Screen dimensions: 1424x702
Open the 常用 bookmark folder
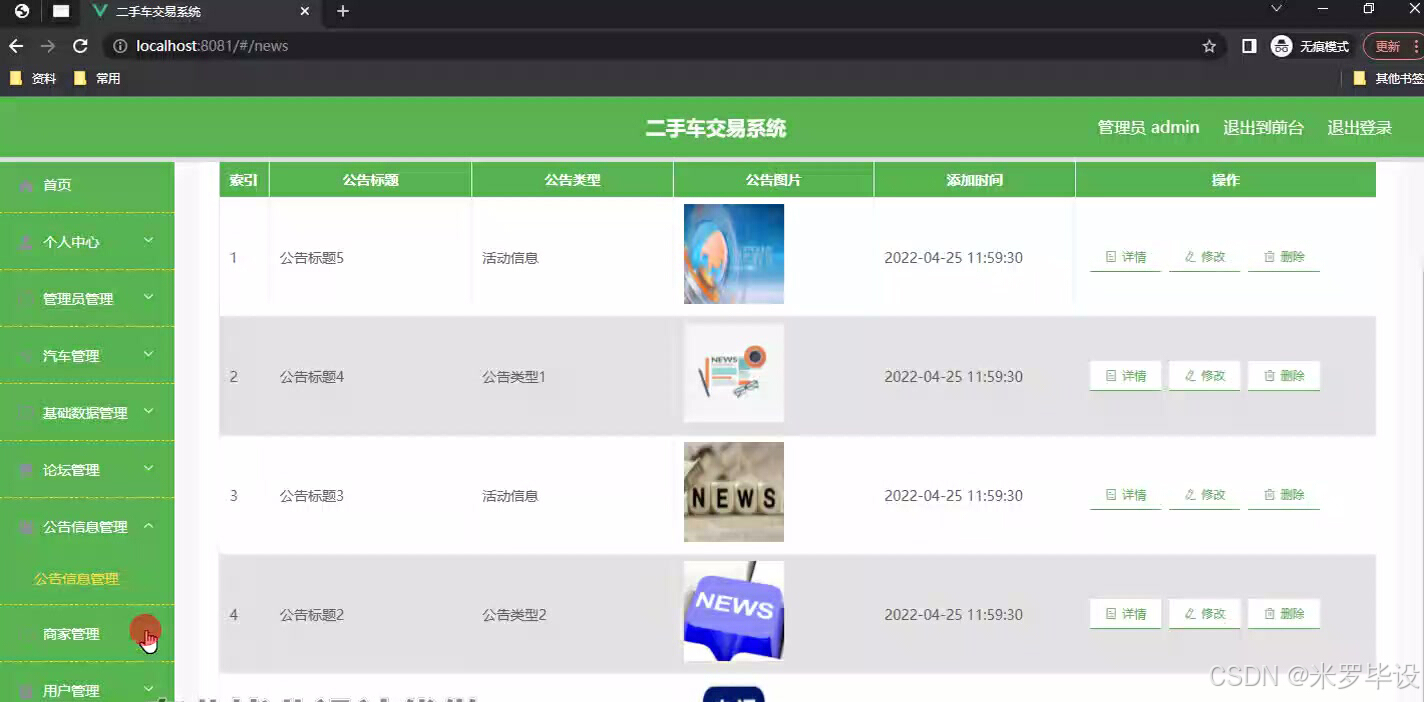click(97, 78)
